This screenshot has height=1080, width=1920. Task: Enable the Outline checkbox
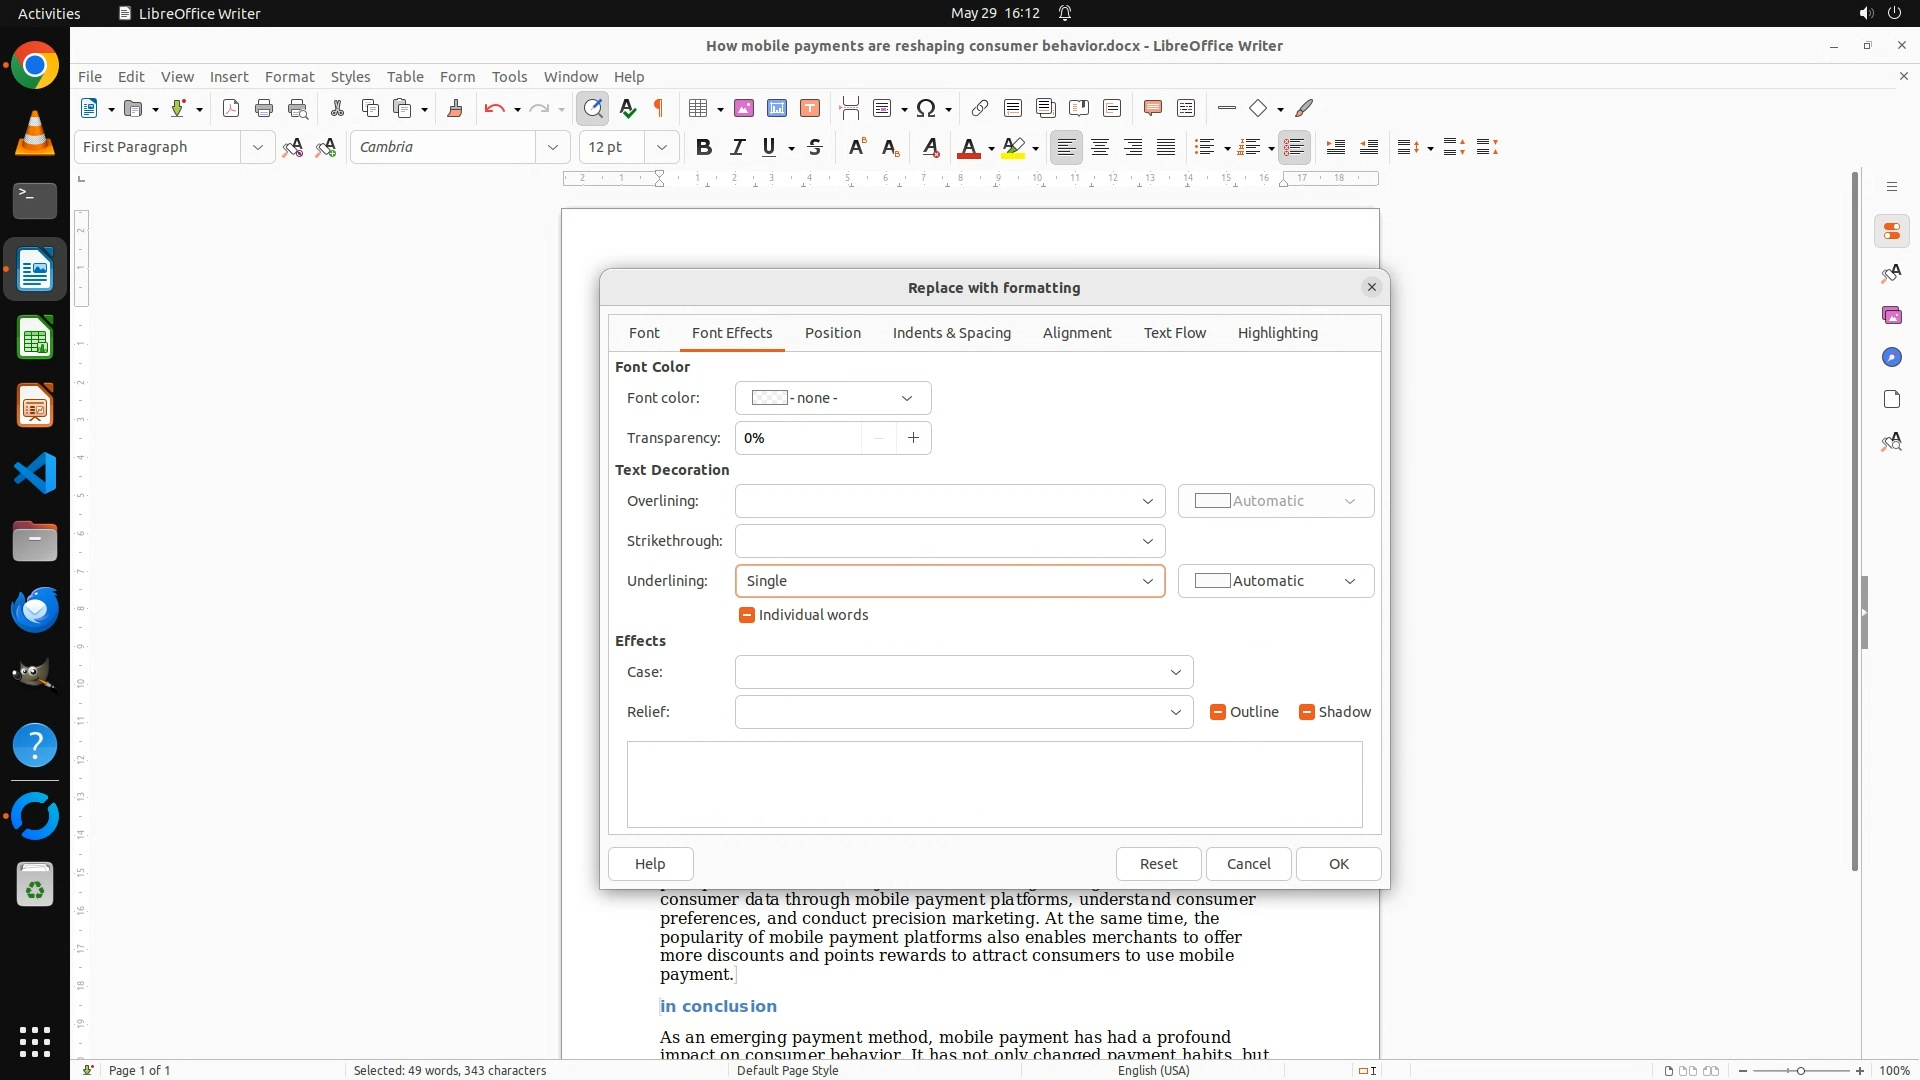(x=1218, y=712)
